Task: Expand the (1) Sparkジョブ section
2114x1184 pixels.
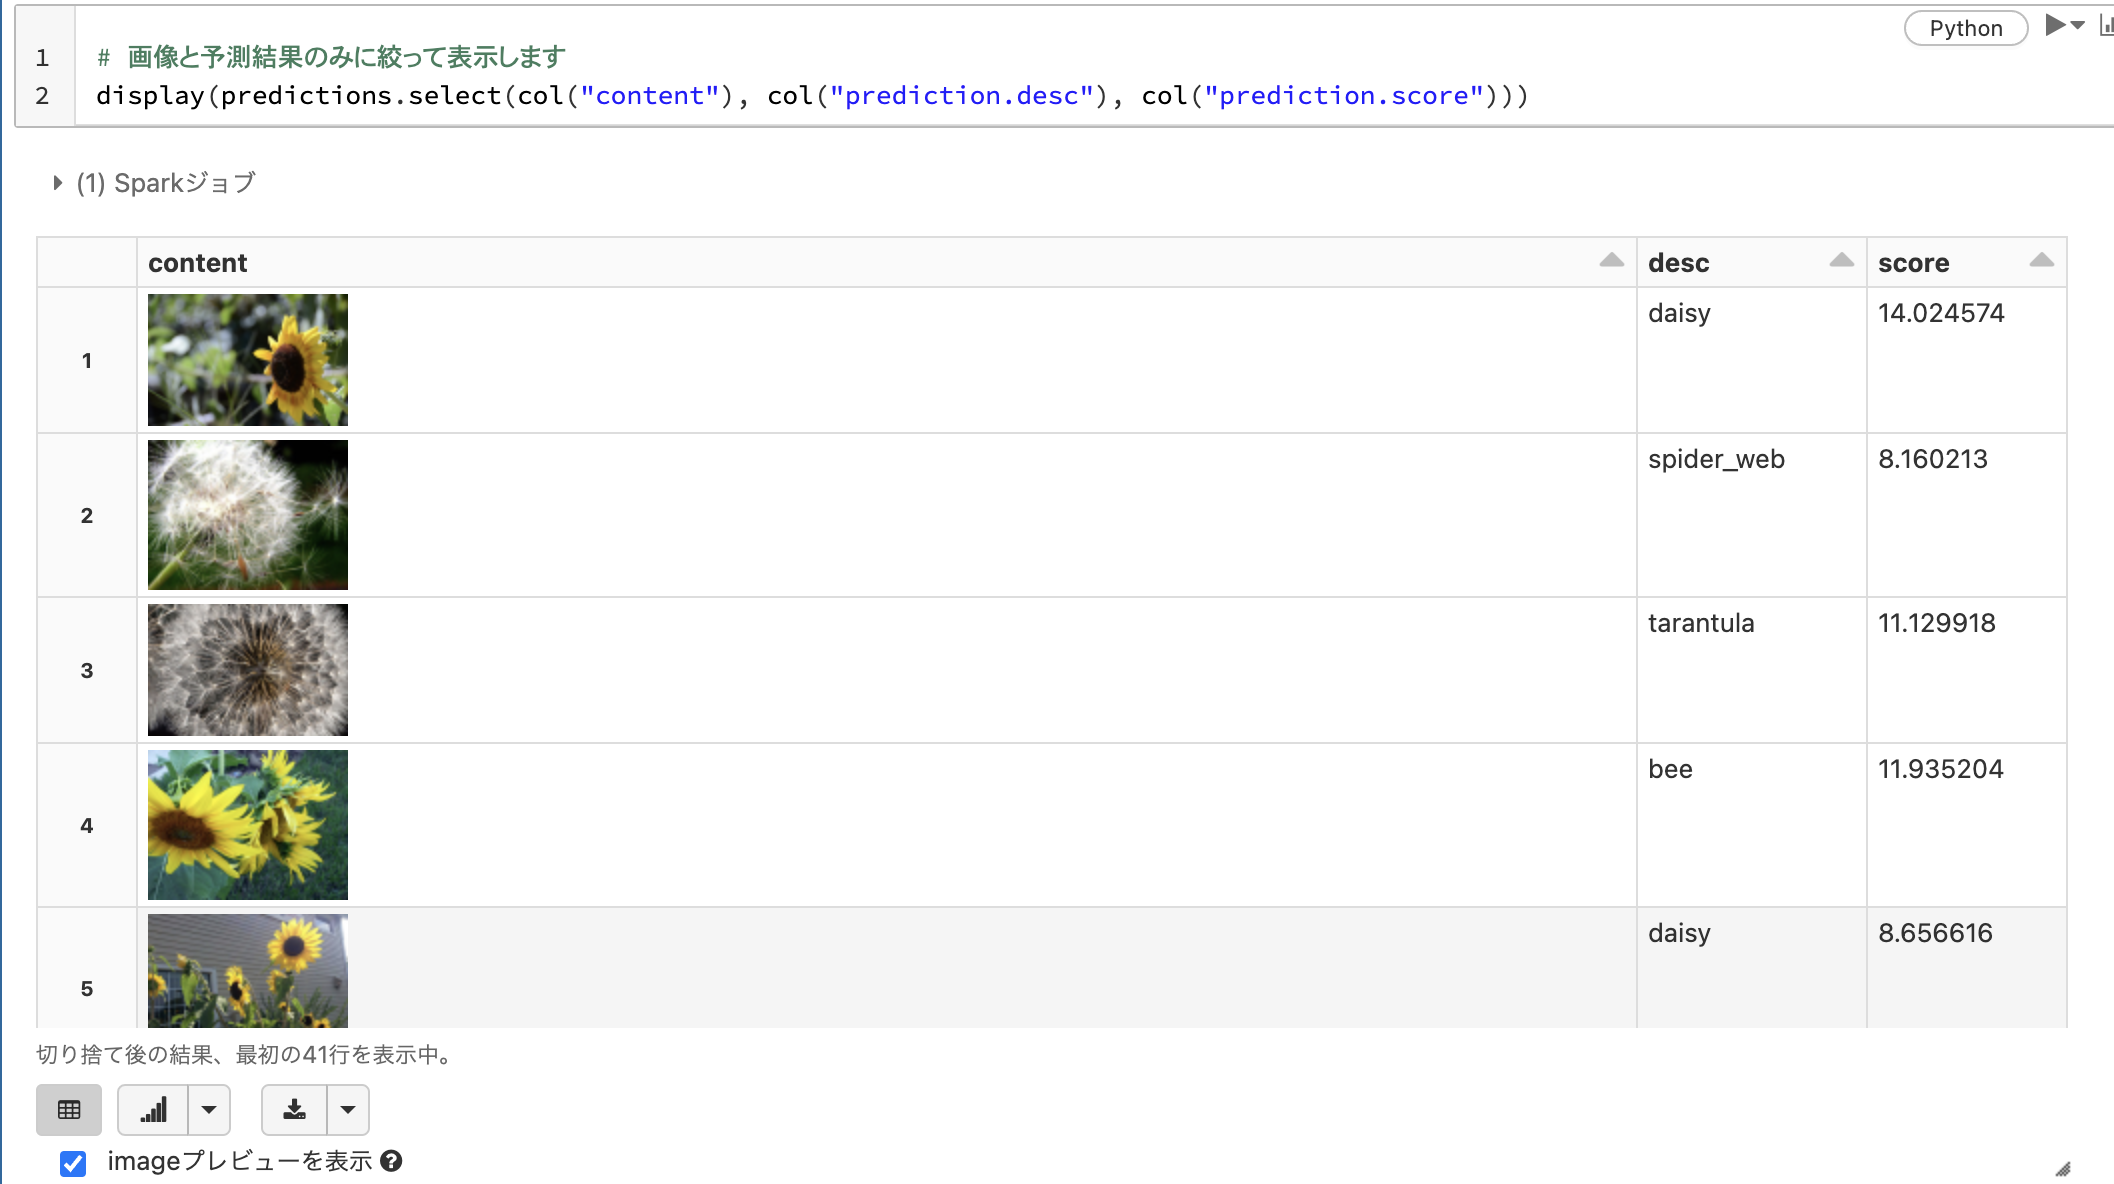Action: [57, 182]
